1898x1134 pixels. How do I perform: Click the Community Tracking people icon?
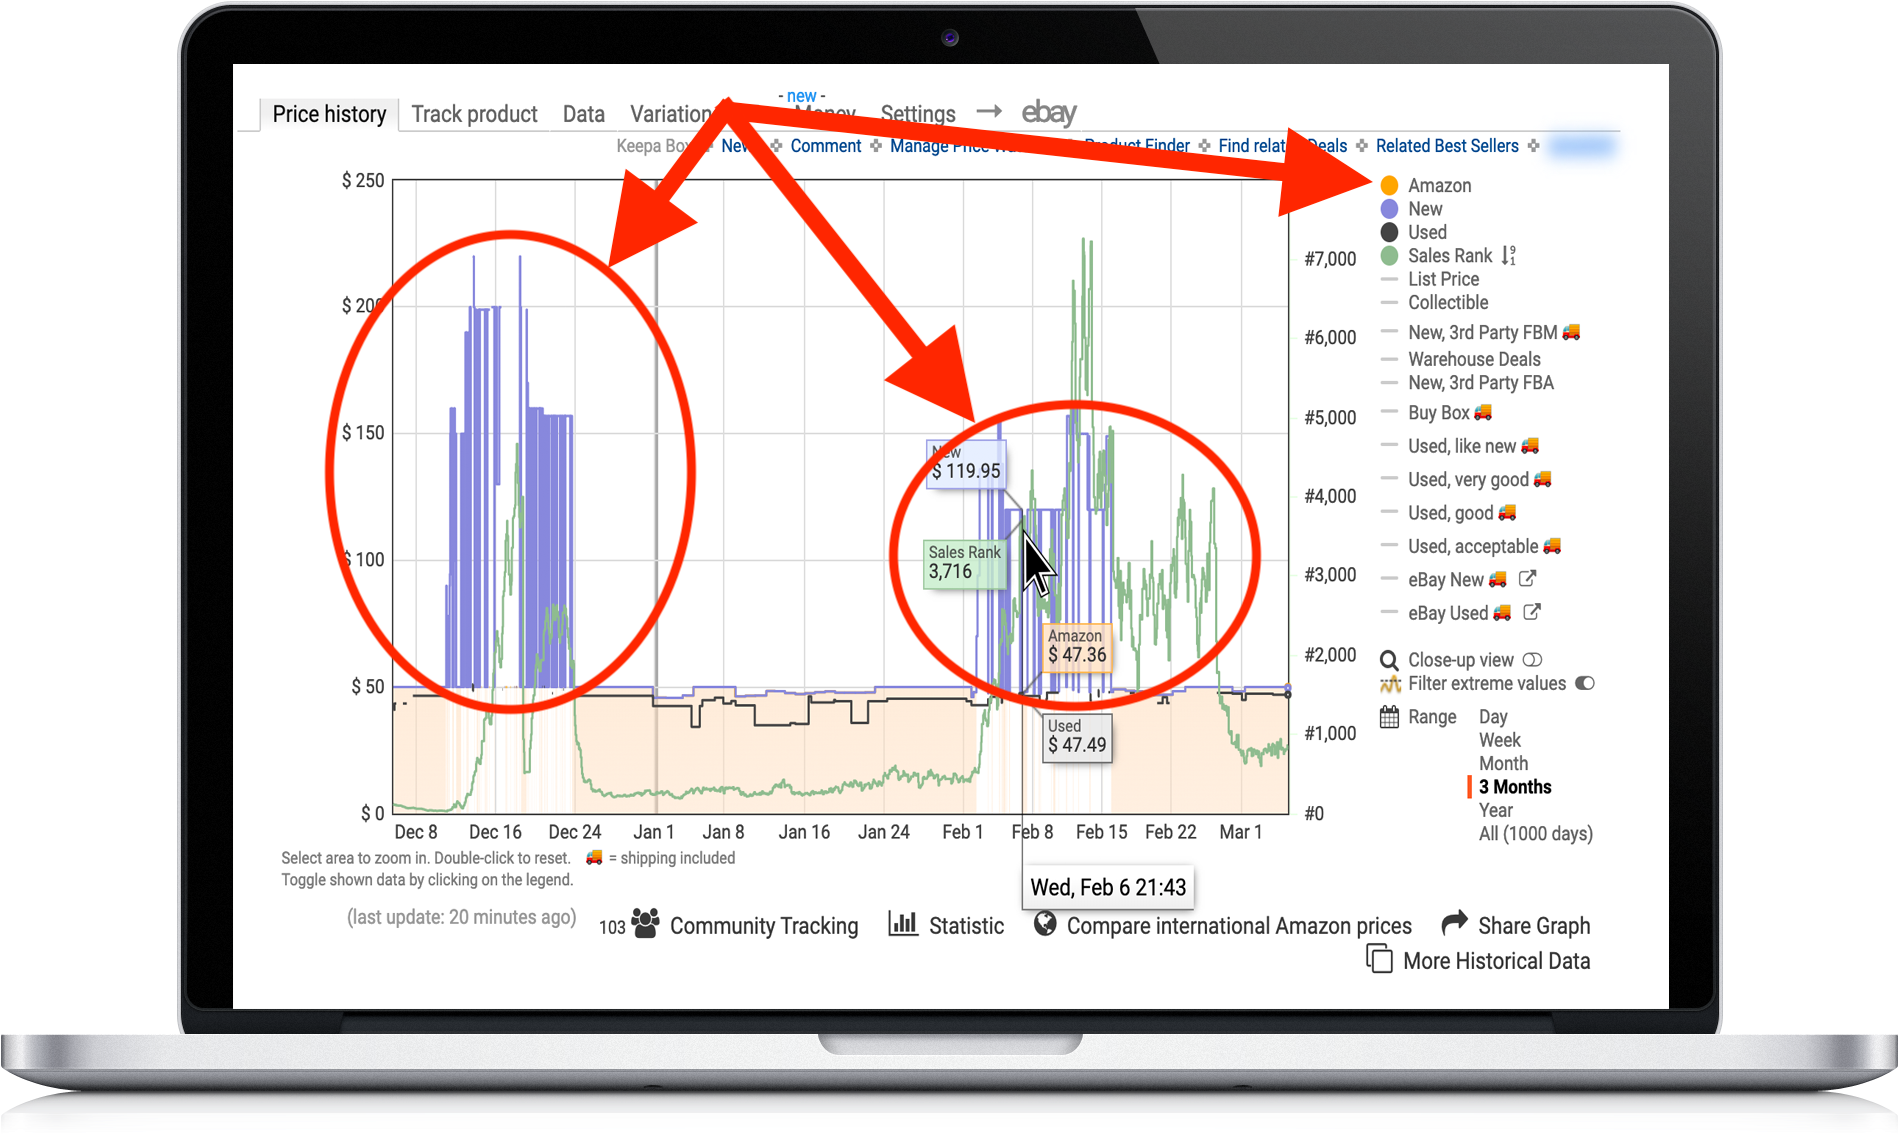(x=645, y=923)
